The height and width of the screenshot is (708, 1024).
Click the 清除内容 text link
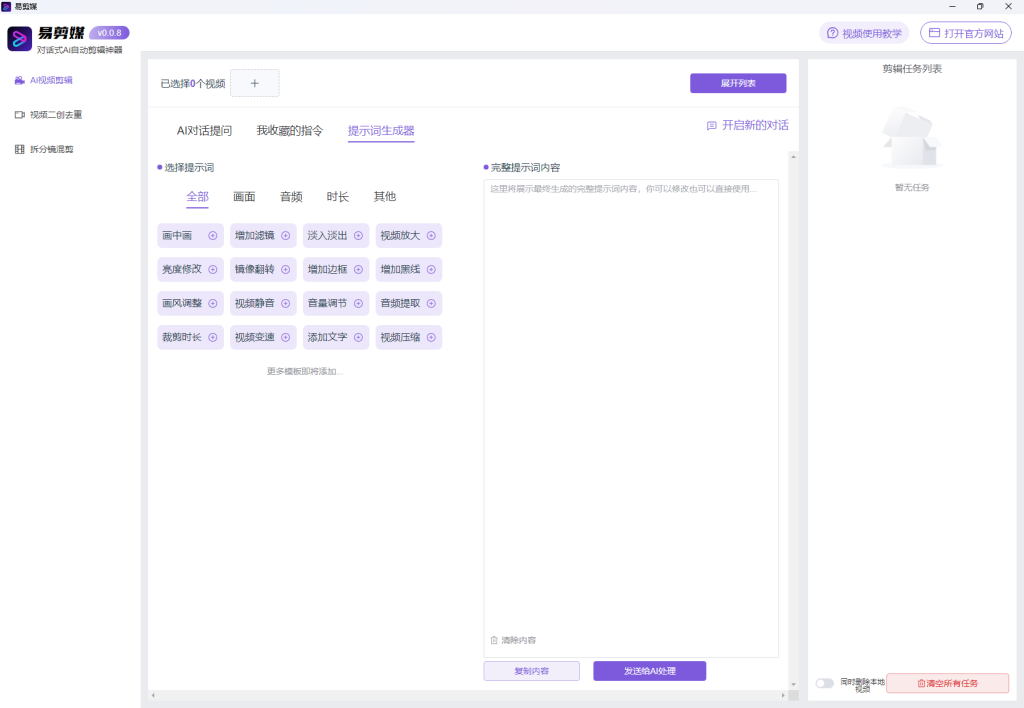519,640
